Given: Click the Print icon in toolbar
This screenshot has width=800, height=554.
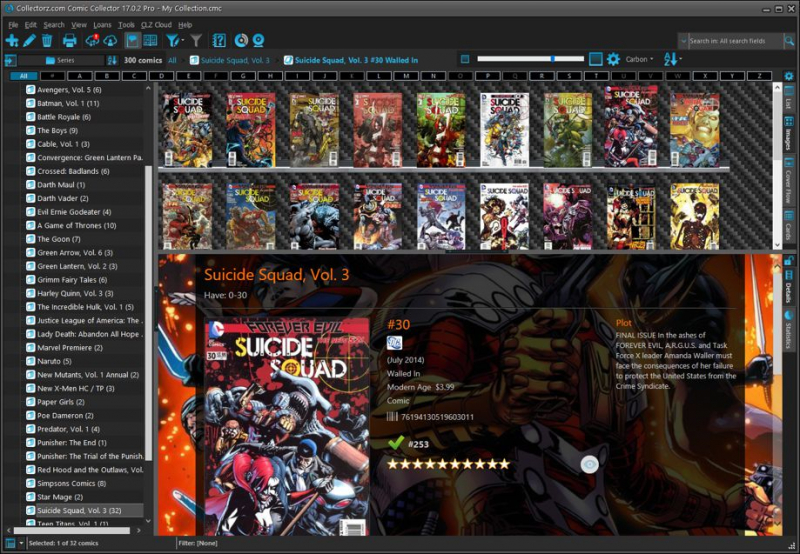Looking at the screenshot, I should [70, 40].
